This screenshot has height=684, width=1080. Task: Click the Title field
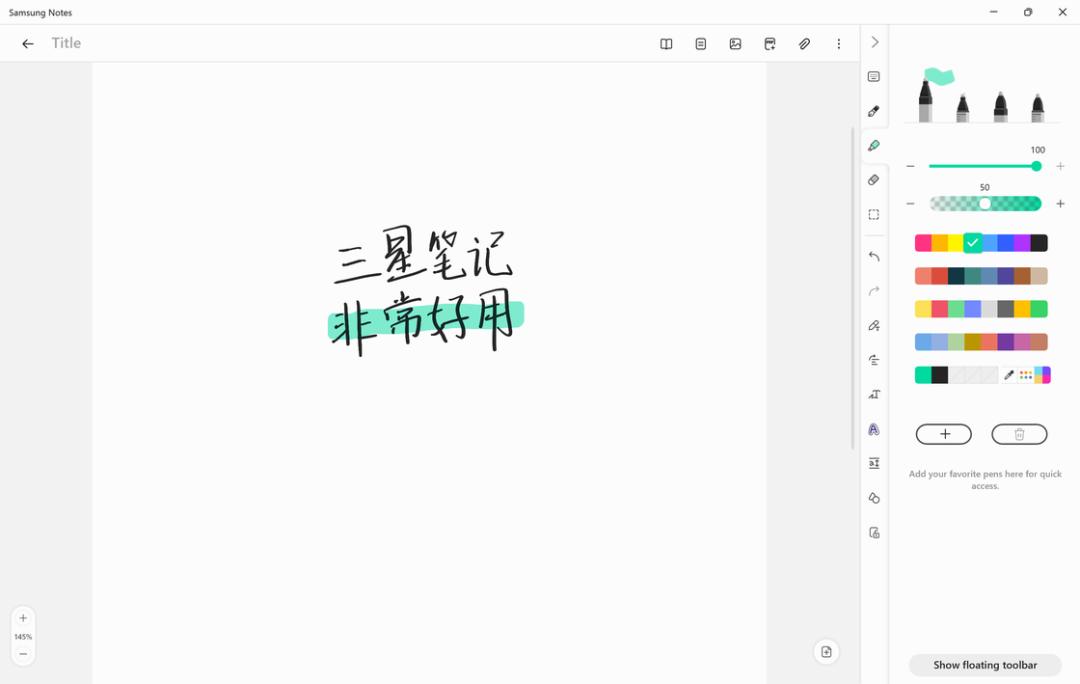[66, 43]
